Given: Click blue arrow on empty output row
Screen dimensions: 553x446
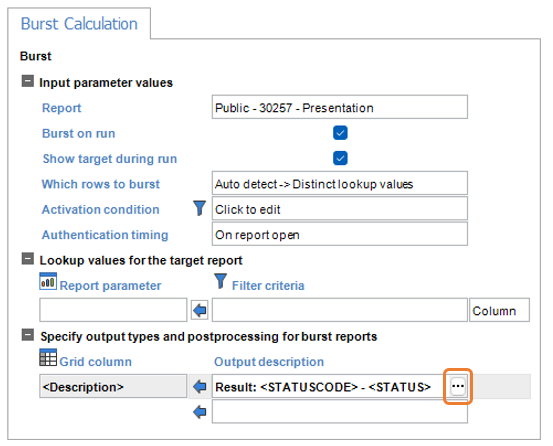Looking at the screenshot, I should point(200,412).
